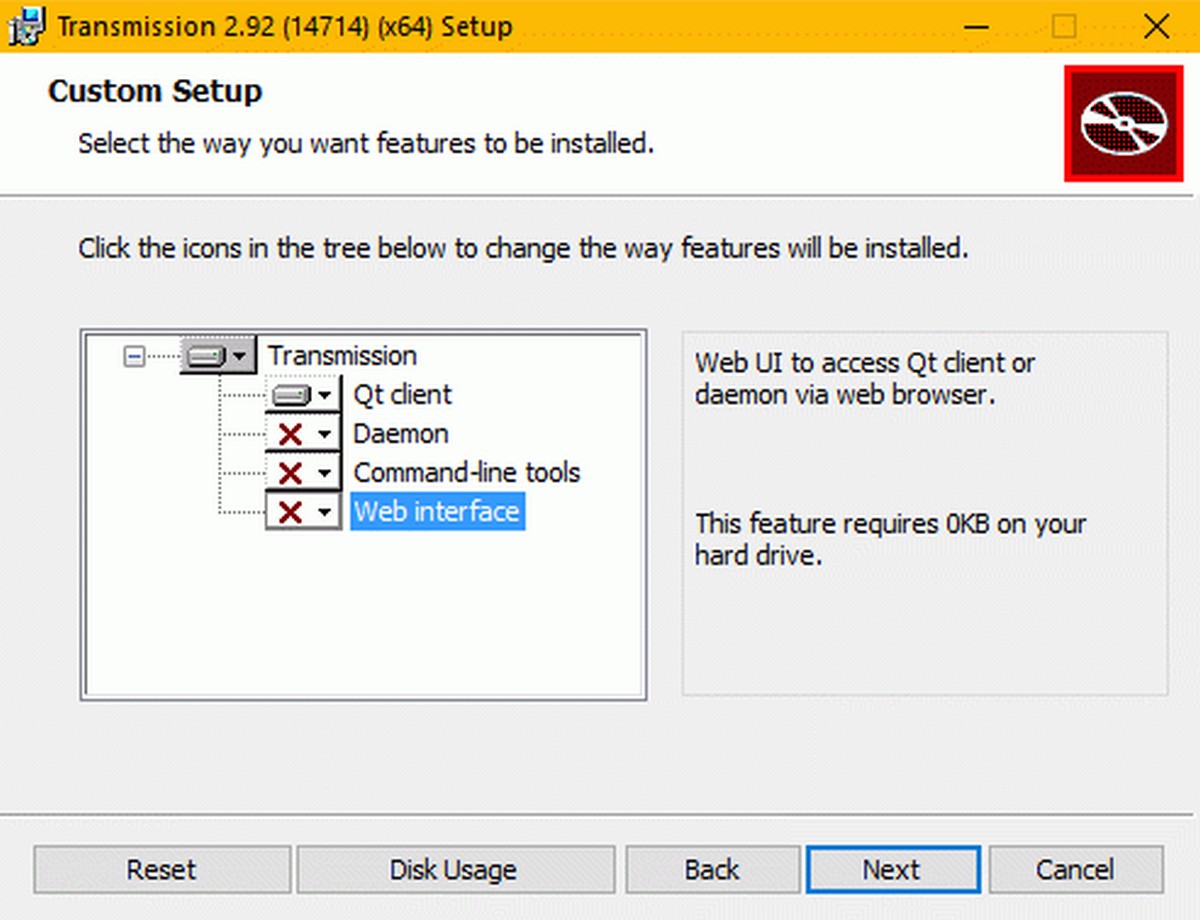Select the Qt client feature row
The height and width of the screenshot is (920, 1200).
(402, 395)
